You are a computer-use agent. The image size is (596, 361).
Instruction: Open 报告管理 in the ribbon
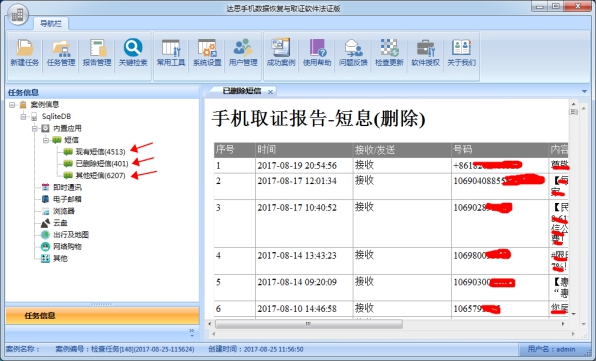[97, 53]
